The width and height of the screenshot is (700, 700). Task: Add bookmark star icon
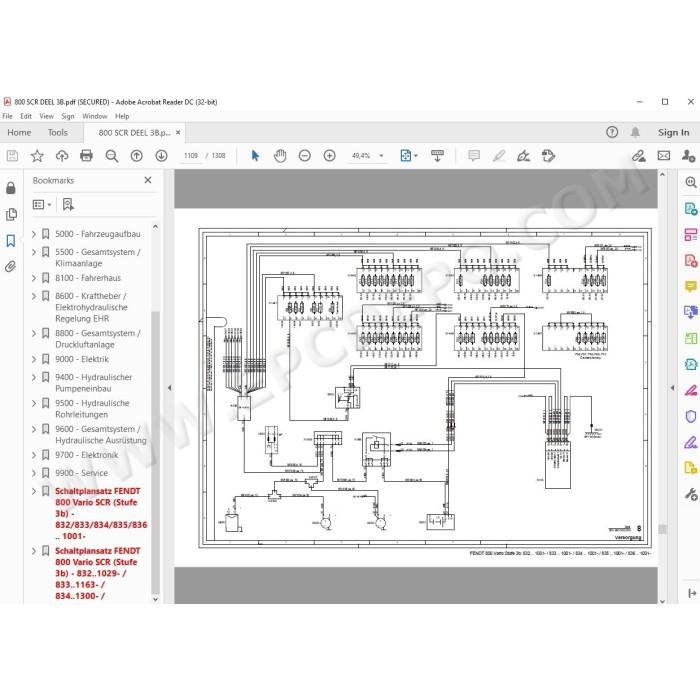(37, 155)
